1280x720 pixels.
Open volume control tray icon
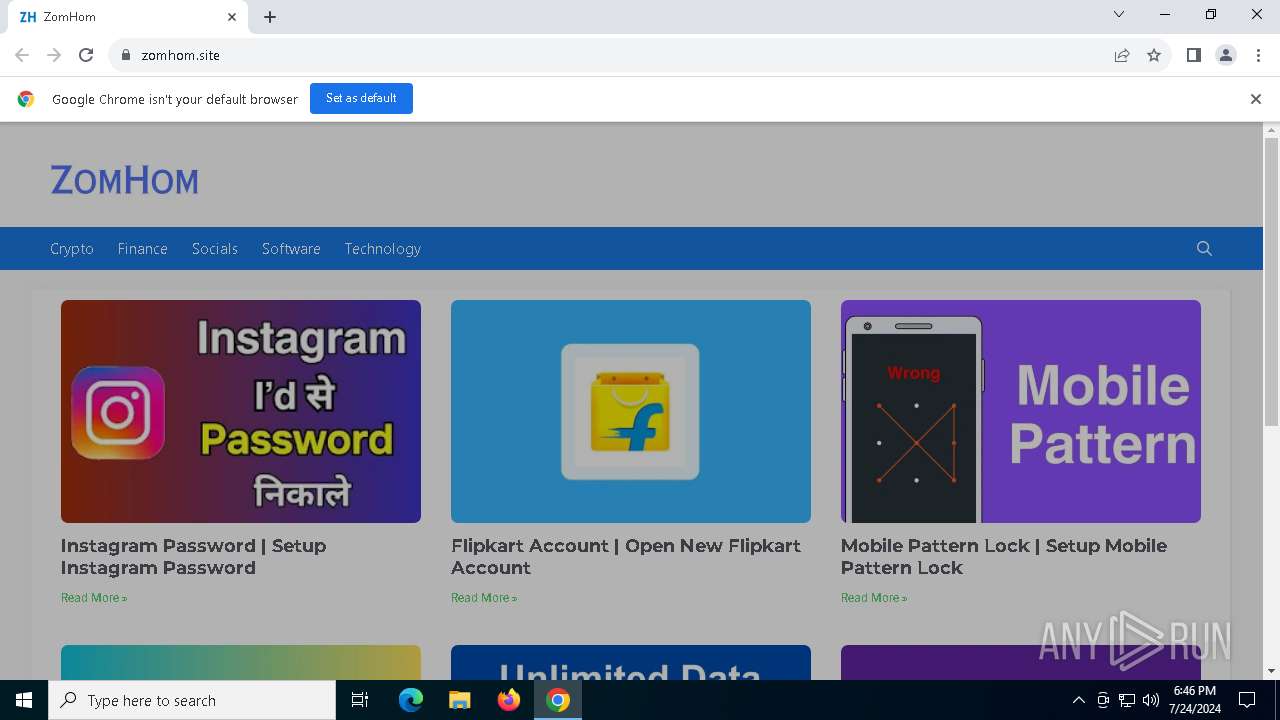pyautogui.click(x=1150, y=700)
